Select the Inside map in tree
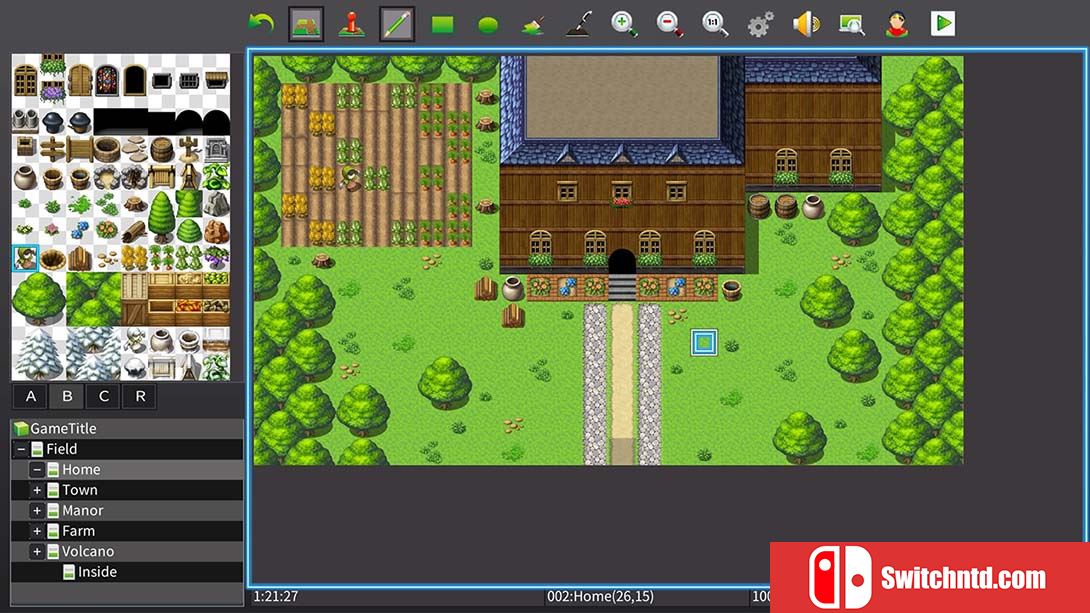 (x=127, y=572)
